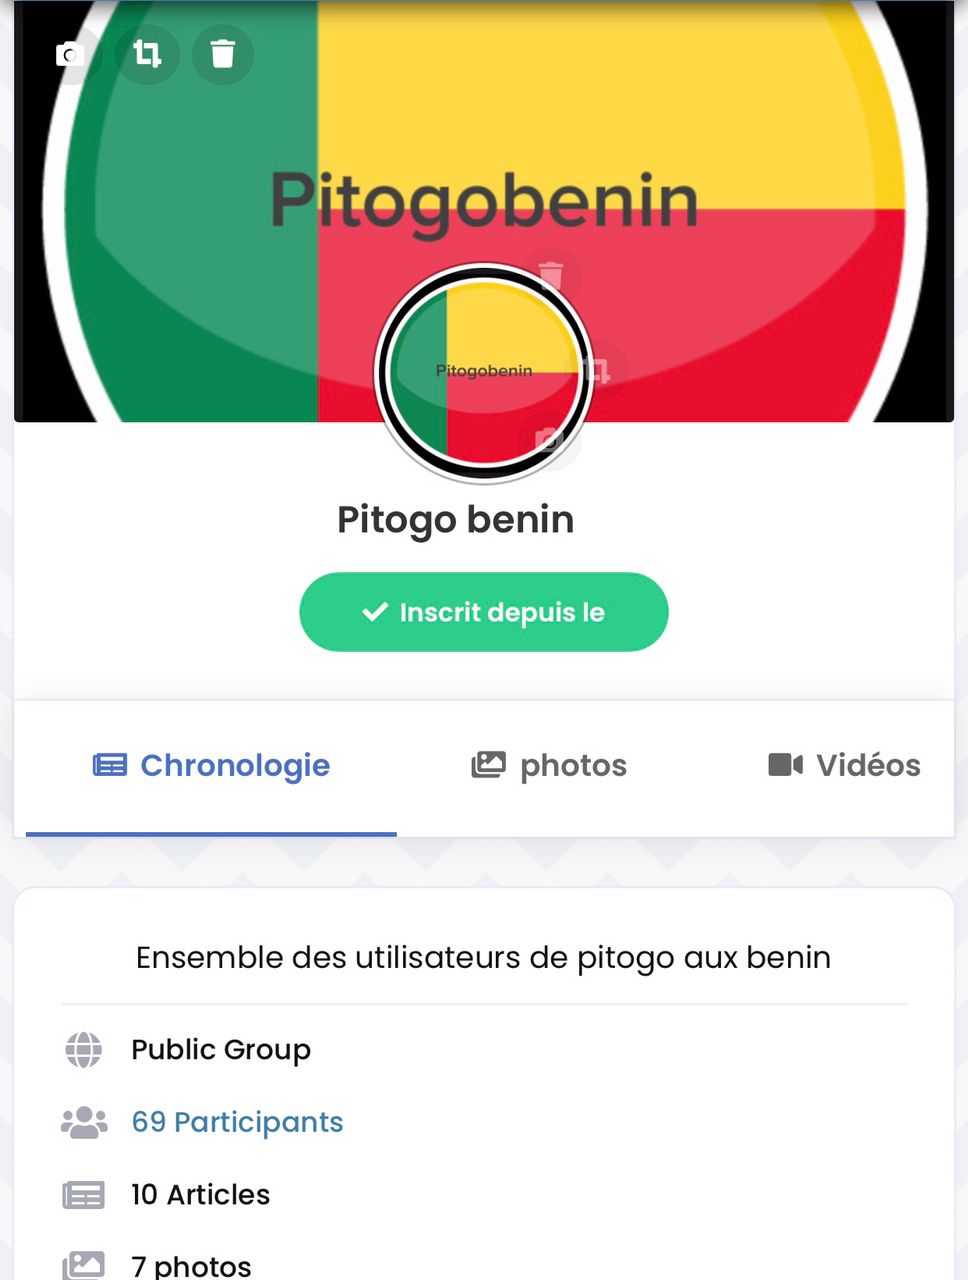
Task: Click the image icon beside 7 photos
Action: tap(84, 1264)
